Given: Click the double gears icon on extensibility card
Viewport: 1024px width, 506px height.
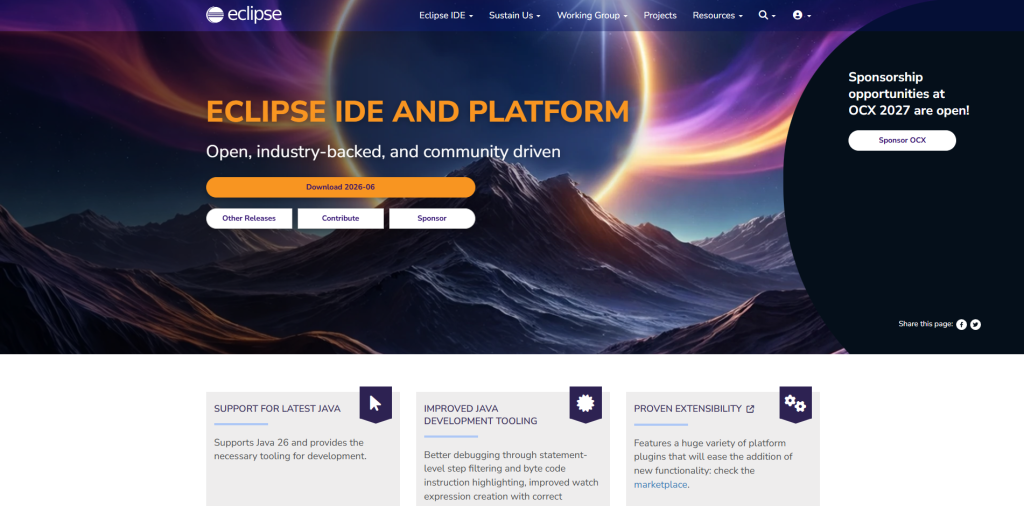Looking at the screenshot, I should [x=795, y=403].
